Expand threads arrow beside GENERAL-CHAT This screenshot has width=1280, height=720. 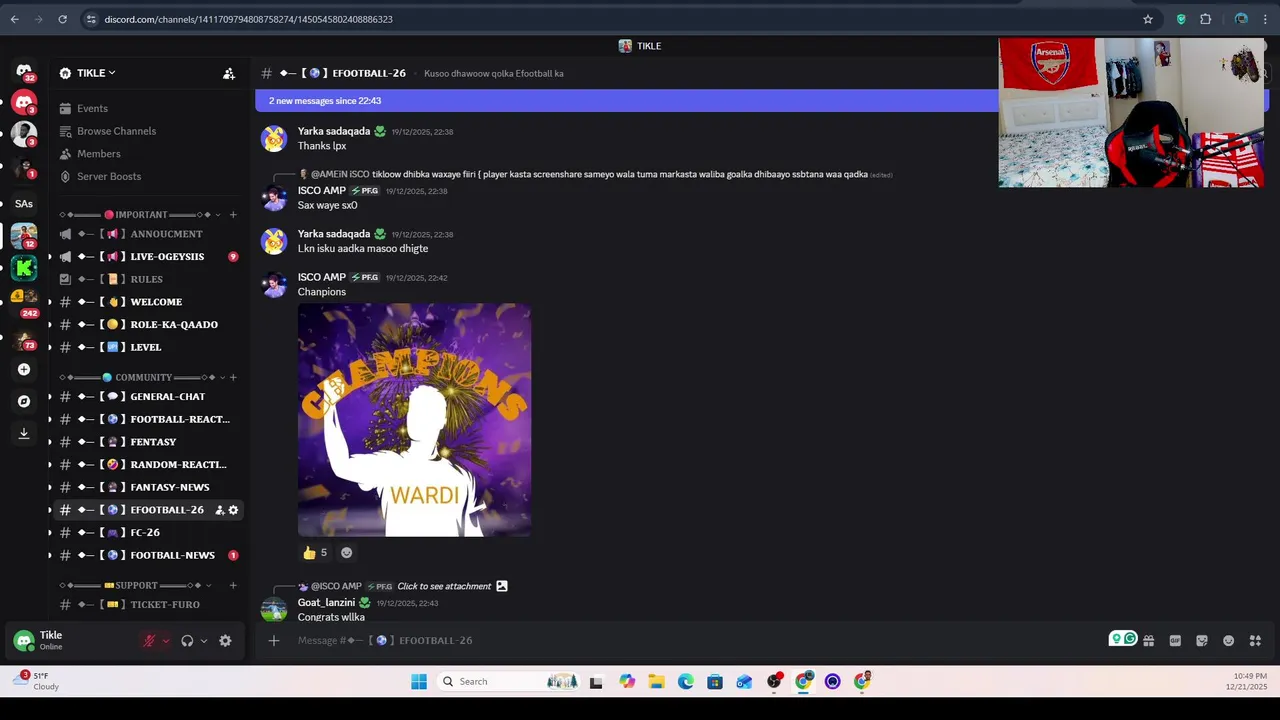coord(50,397)
